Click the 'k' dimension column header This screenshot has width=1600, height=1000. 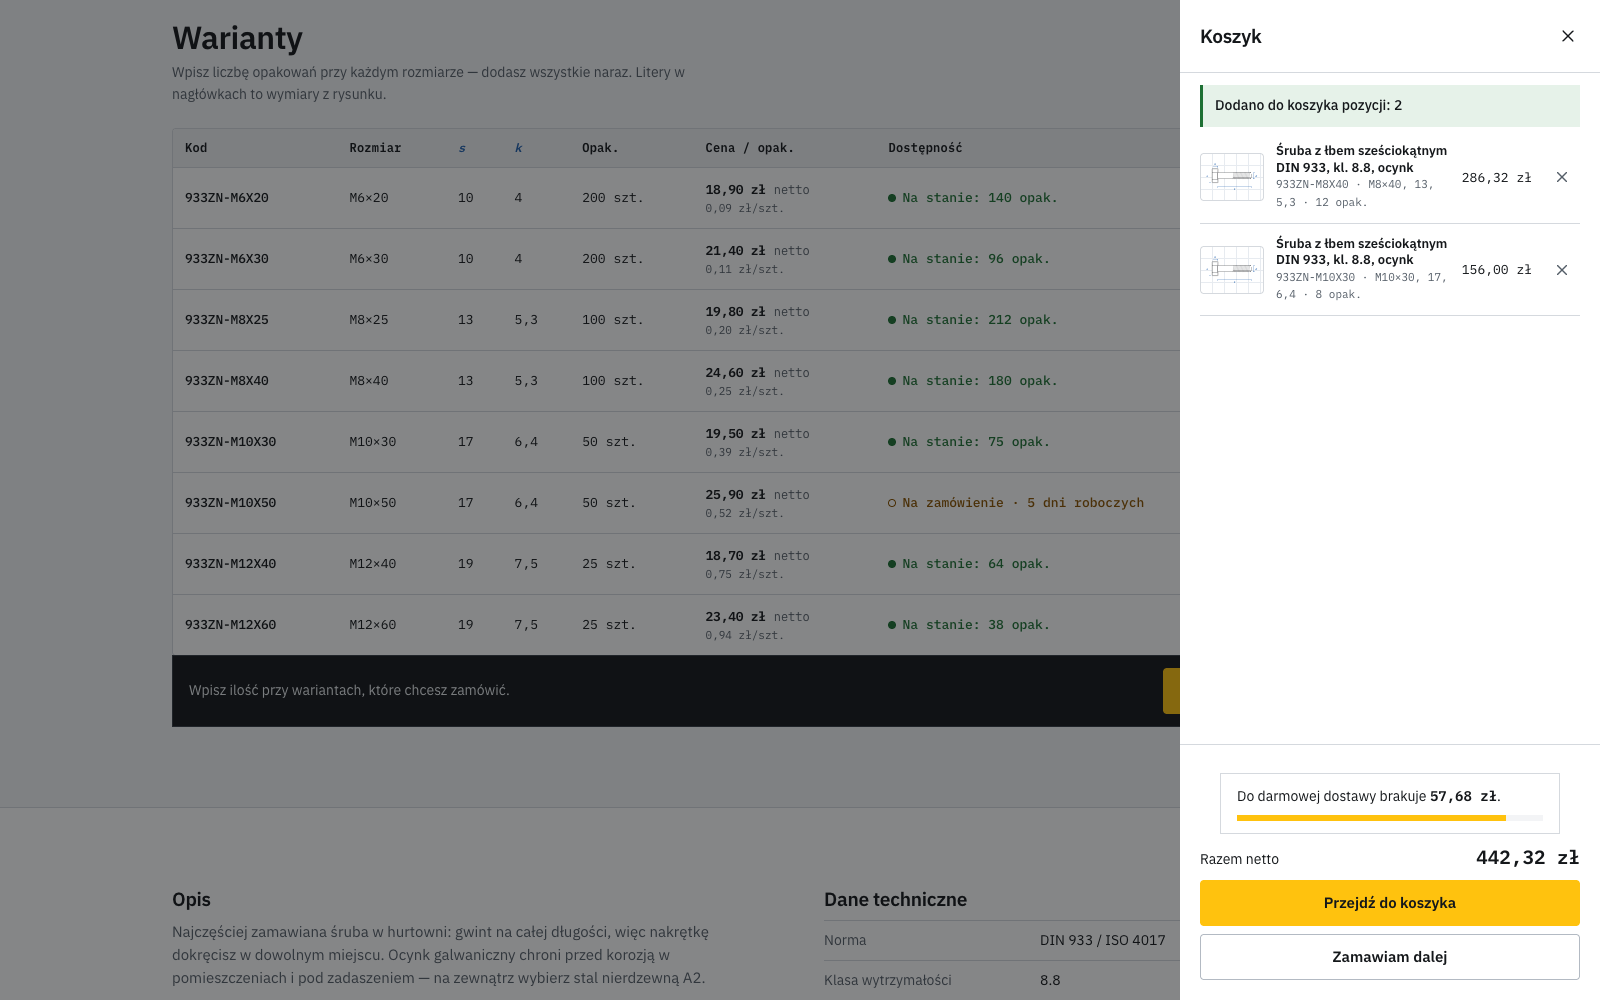pos(518,148)
